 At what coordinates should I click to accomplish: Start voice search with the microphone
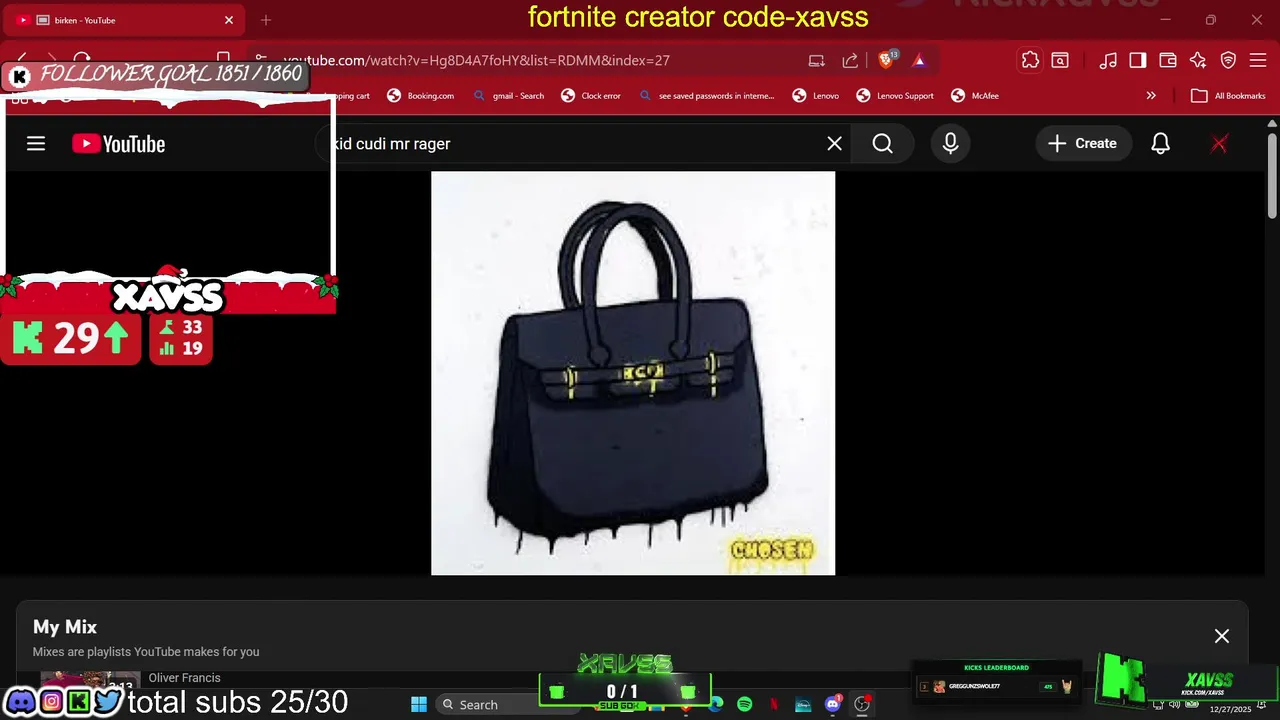click(950, 144)
